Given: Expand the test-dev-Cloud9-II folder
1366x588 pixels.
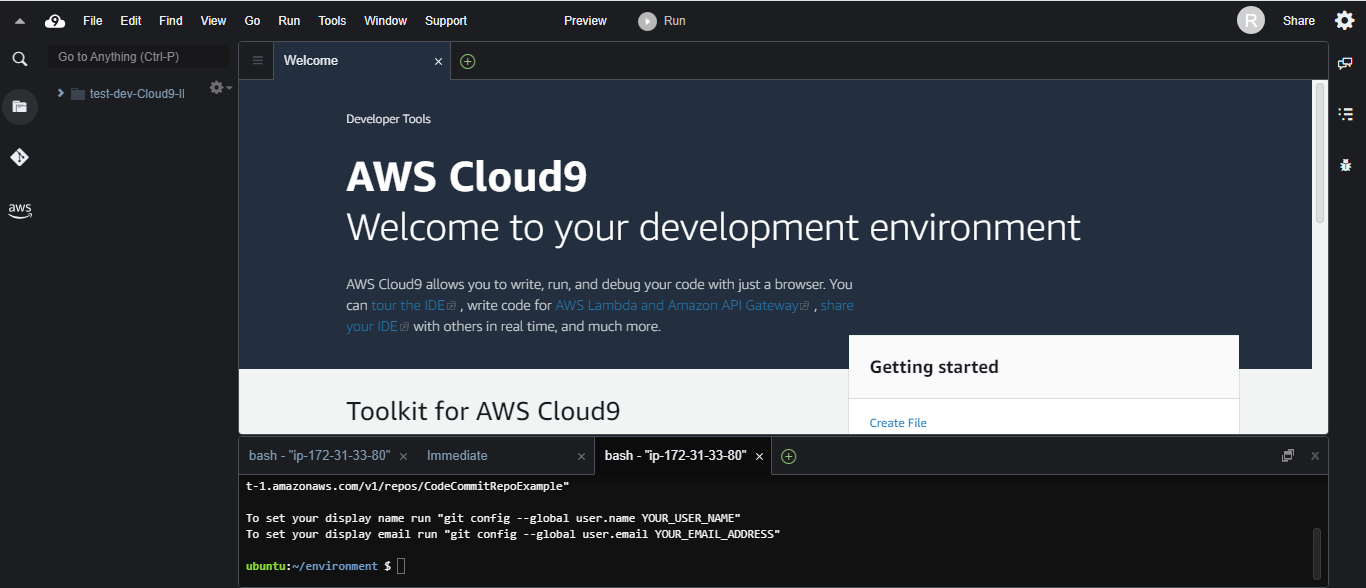Looking at the screenshot, I should (x=61, y=93).
